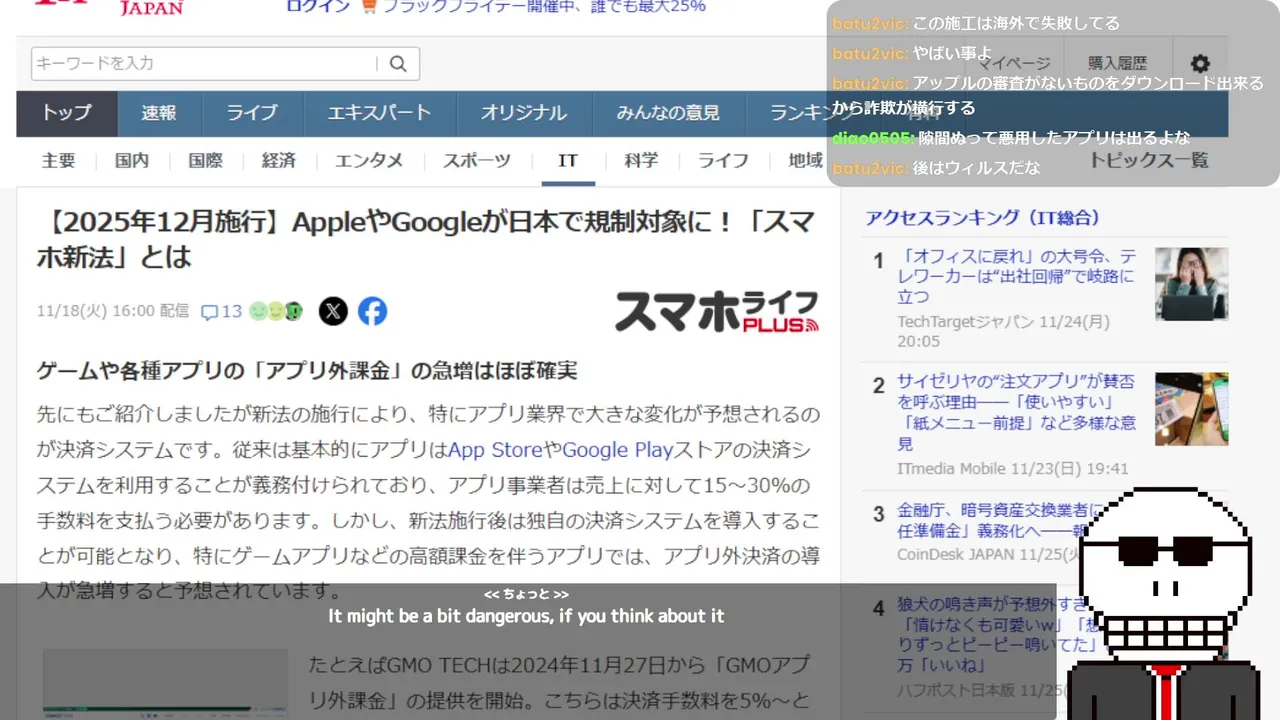Click the shopping cart campaign icon

point(369,6)
